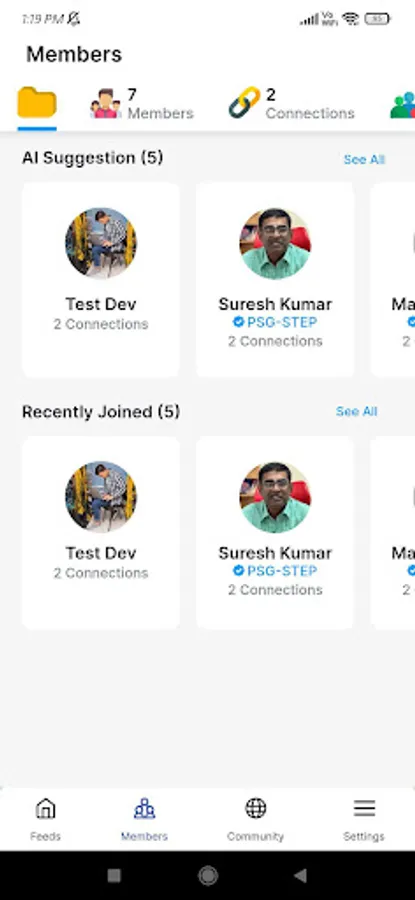Open Community globe icon
This screenshot has height=900, width=415.
pos(255,808)
